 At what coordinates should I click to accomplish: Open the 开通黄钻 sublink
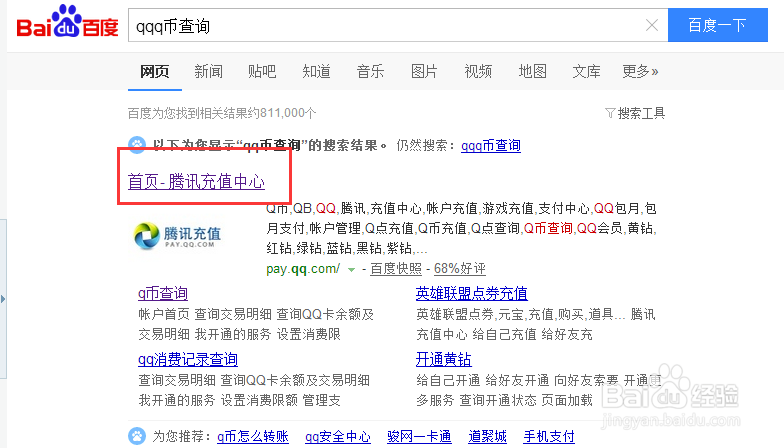[x=444, y=360]
